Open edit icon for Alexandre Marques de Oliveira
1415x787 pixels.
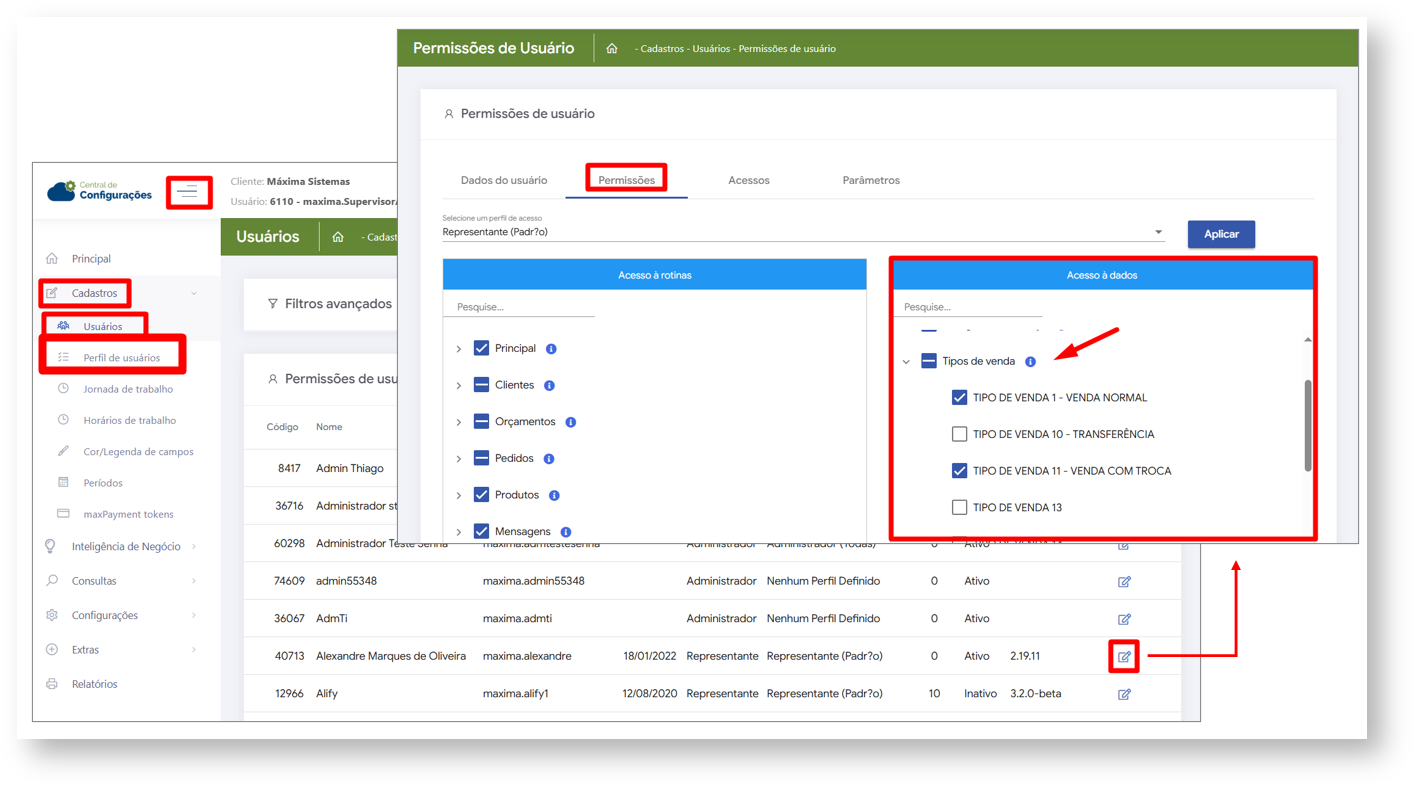click(x=1124, y=657)
